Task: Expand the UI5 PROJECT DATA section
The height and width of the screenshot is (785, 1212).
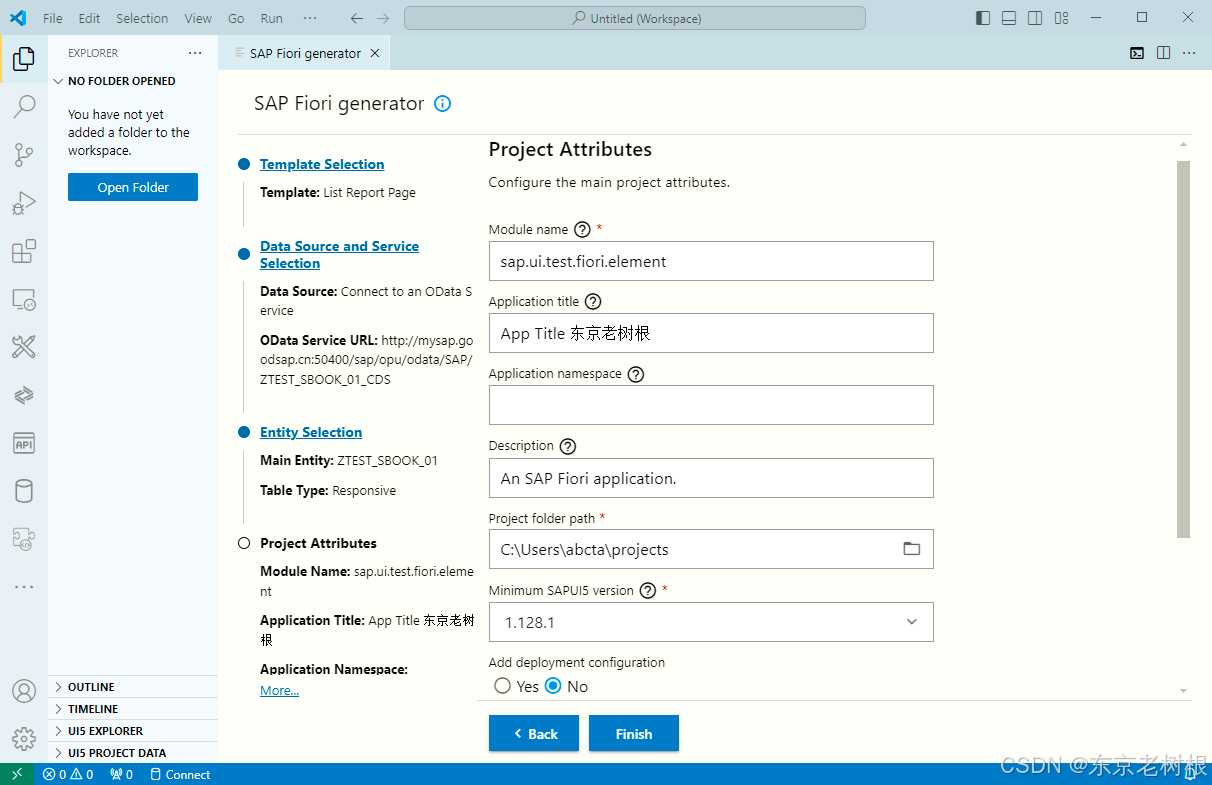Action: (133, 753)
